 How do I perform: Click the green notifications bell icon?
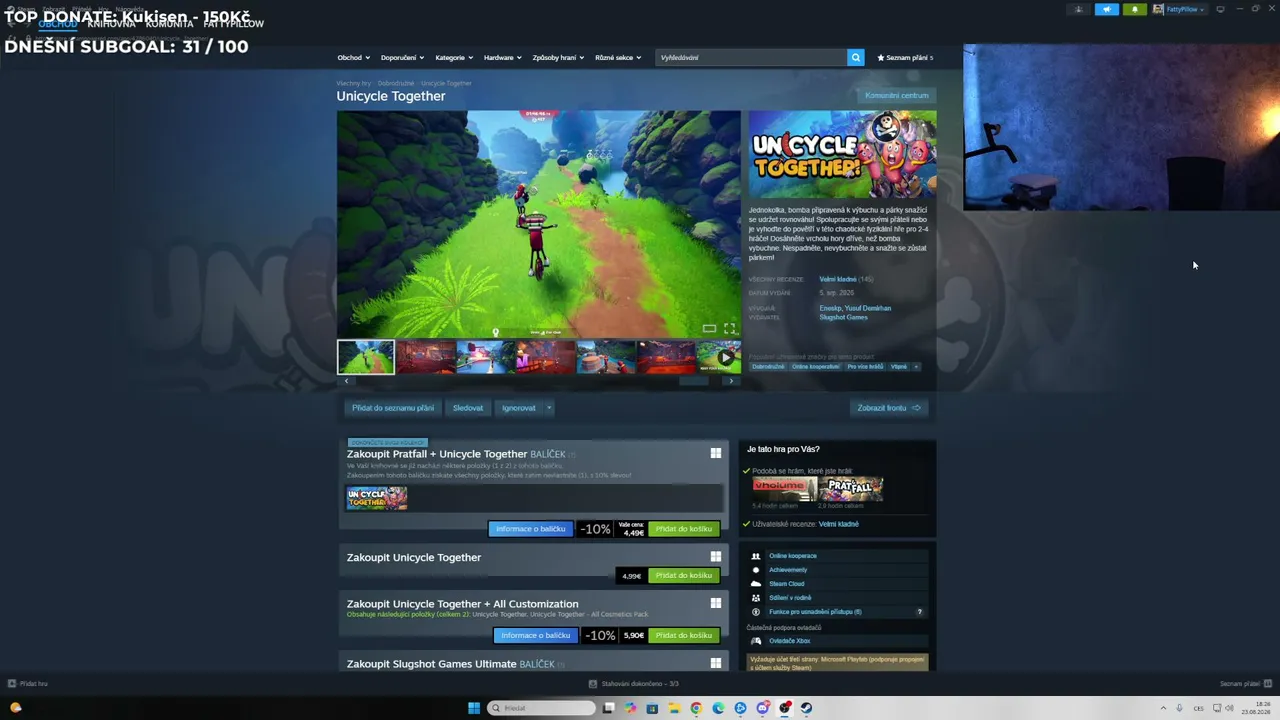point(1134,9)
